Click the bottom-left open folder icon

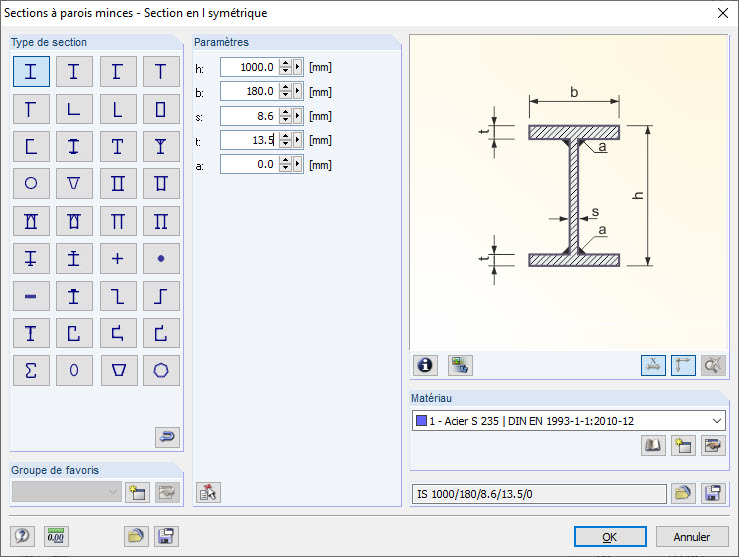(136, 536)
